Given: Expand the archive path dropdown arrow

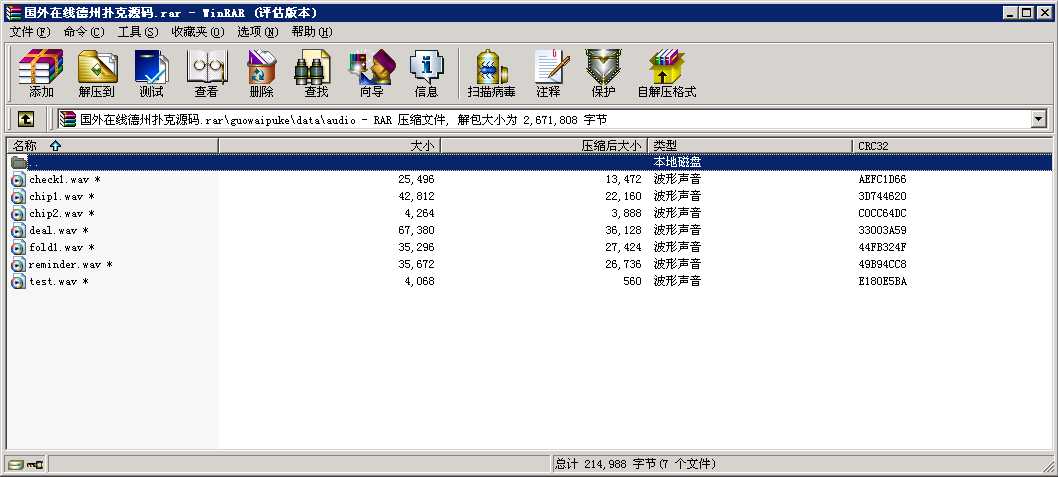Looking at the screenshot, I should [x=1039, y=119].
